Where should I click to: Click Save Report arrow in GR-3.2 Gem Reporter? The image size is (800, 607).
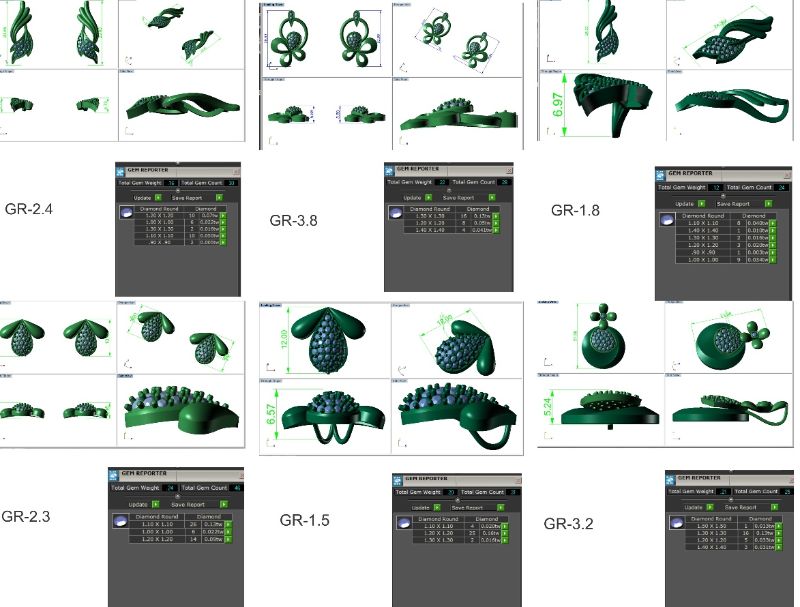[x=774, y=507]
